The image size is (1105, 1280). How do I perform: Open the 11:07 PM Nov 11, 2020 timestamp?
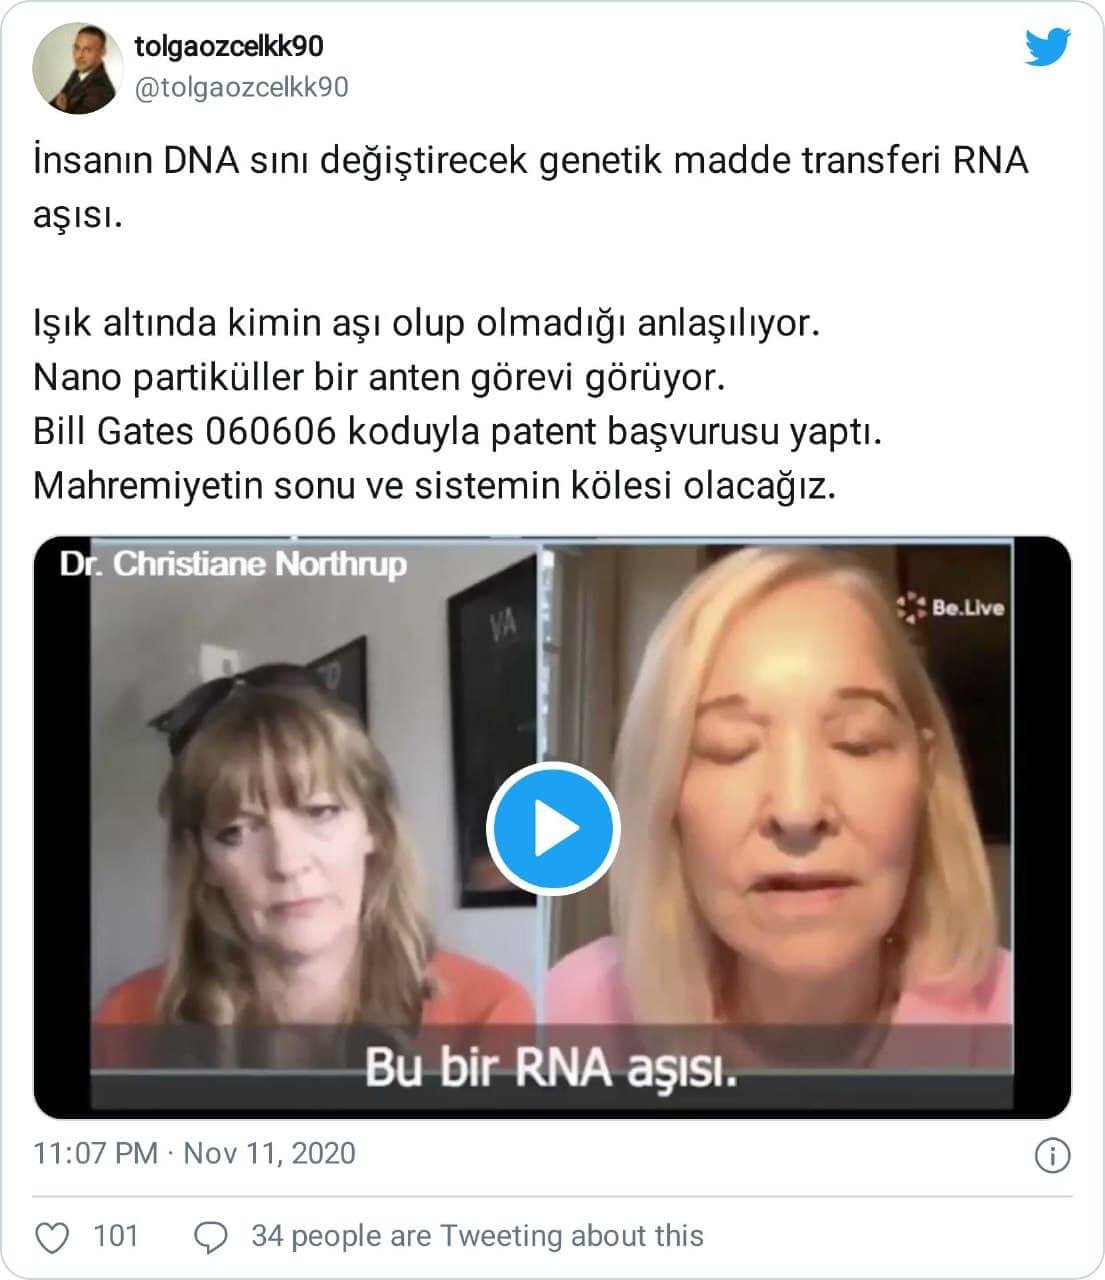(x=195, y=1153)
